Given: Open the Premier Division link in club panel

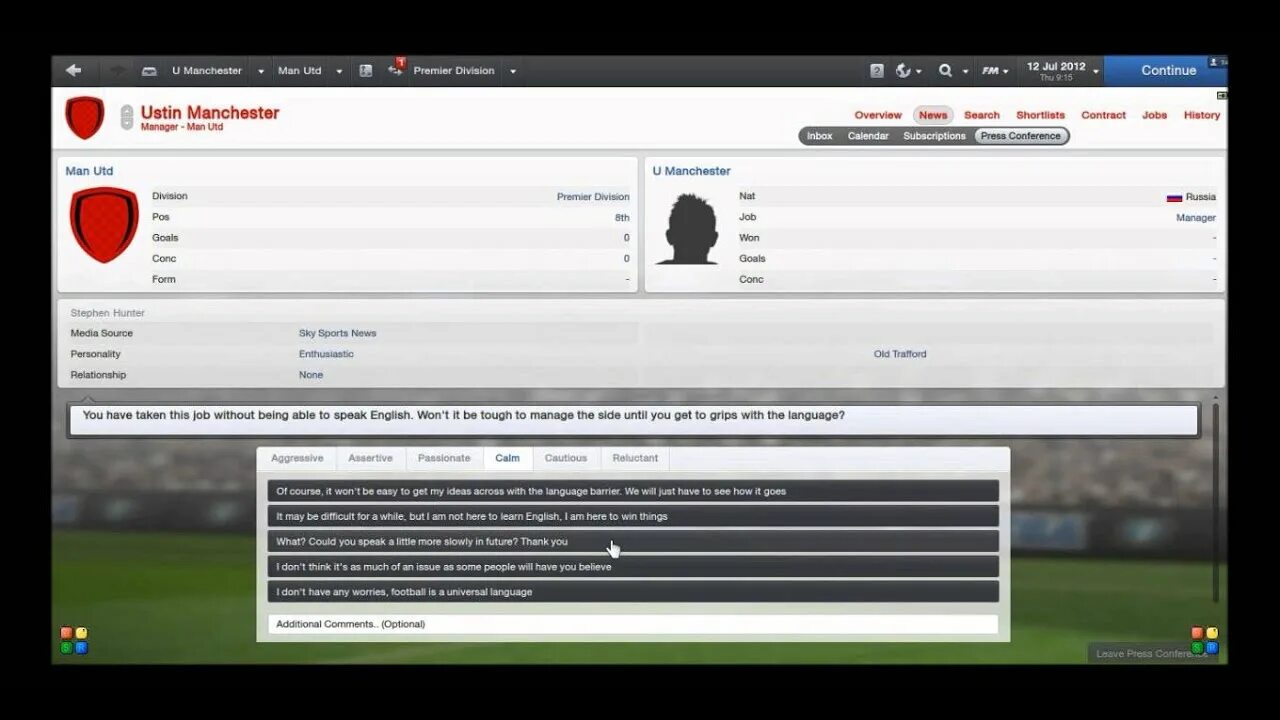Looking at the screenshot, I should [x=593, y=197].
